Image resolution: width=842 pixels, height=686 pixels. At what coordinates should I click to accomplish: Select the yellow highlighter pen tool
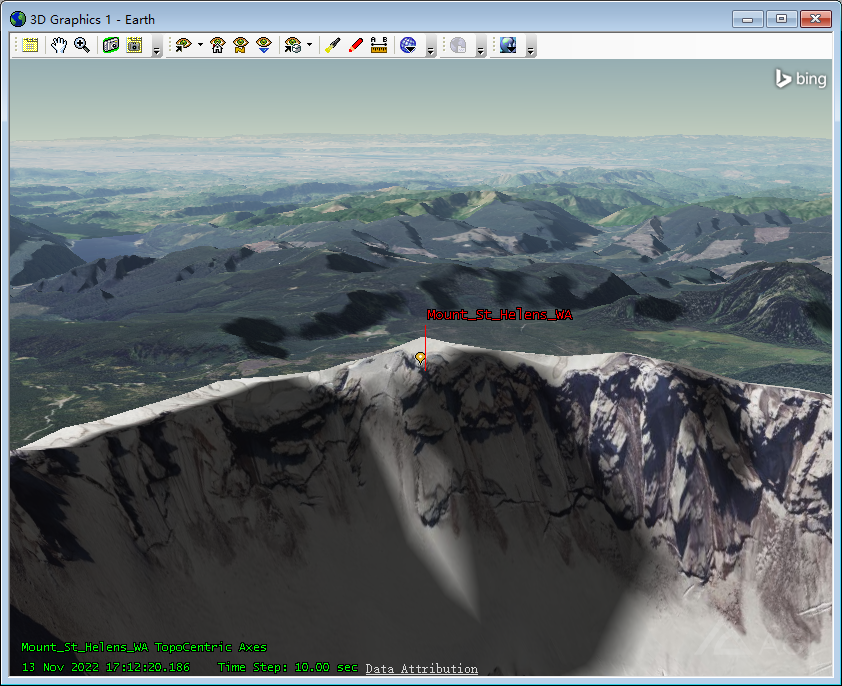coord(333,45)
